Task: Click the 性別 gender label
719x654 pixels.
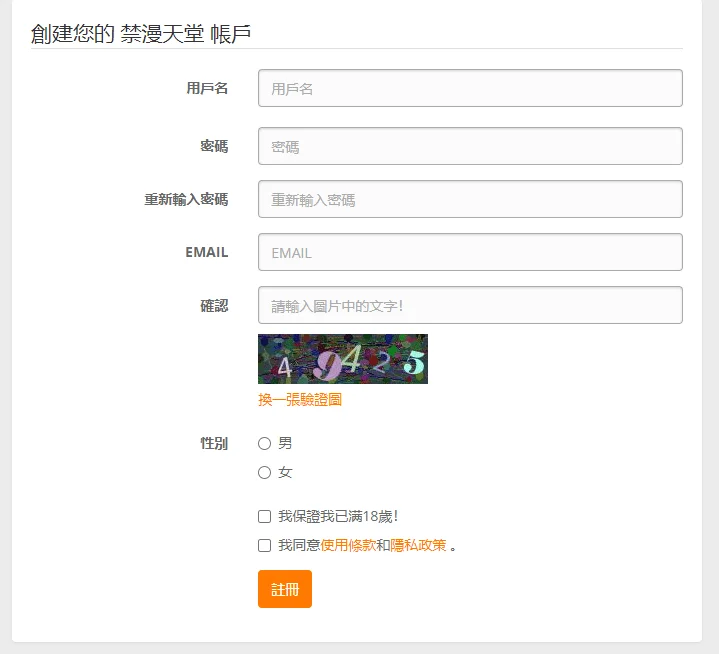Action: tap(214, 443)
